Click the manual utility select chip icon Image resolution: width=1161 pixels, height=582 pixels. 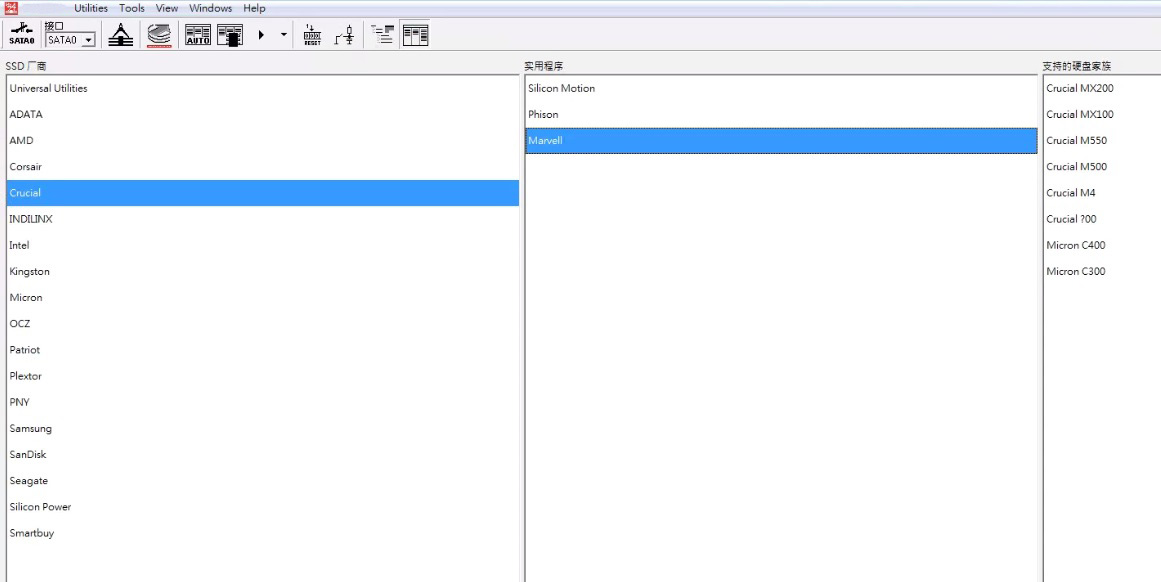pyautogui.click(x=230, y=35)
